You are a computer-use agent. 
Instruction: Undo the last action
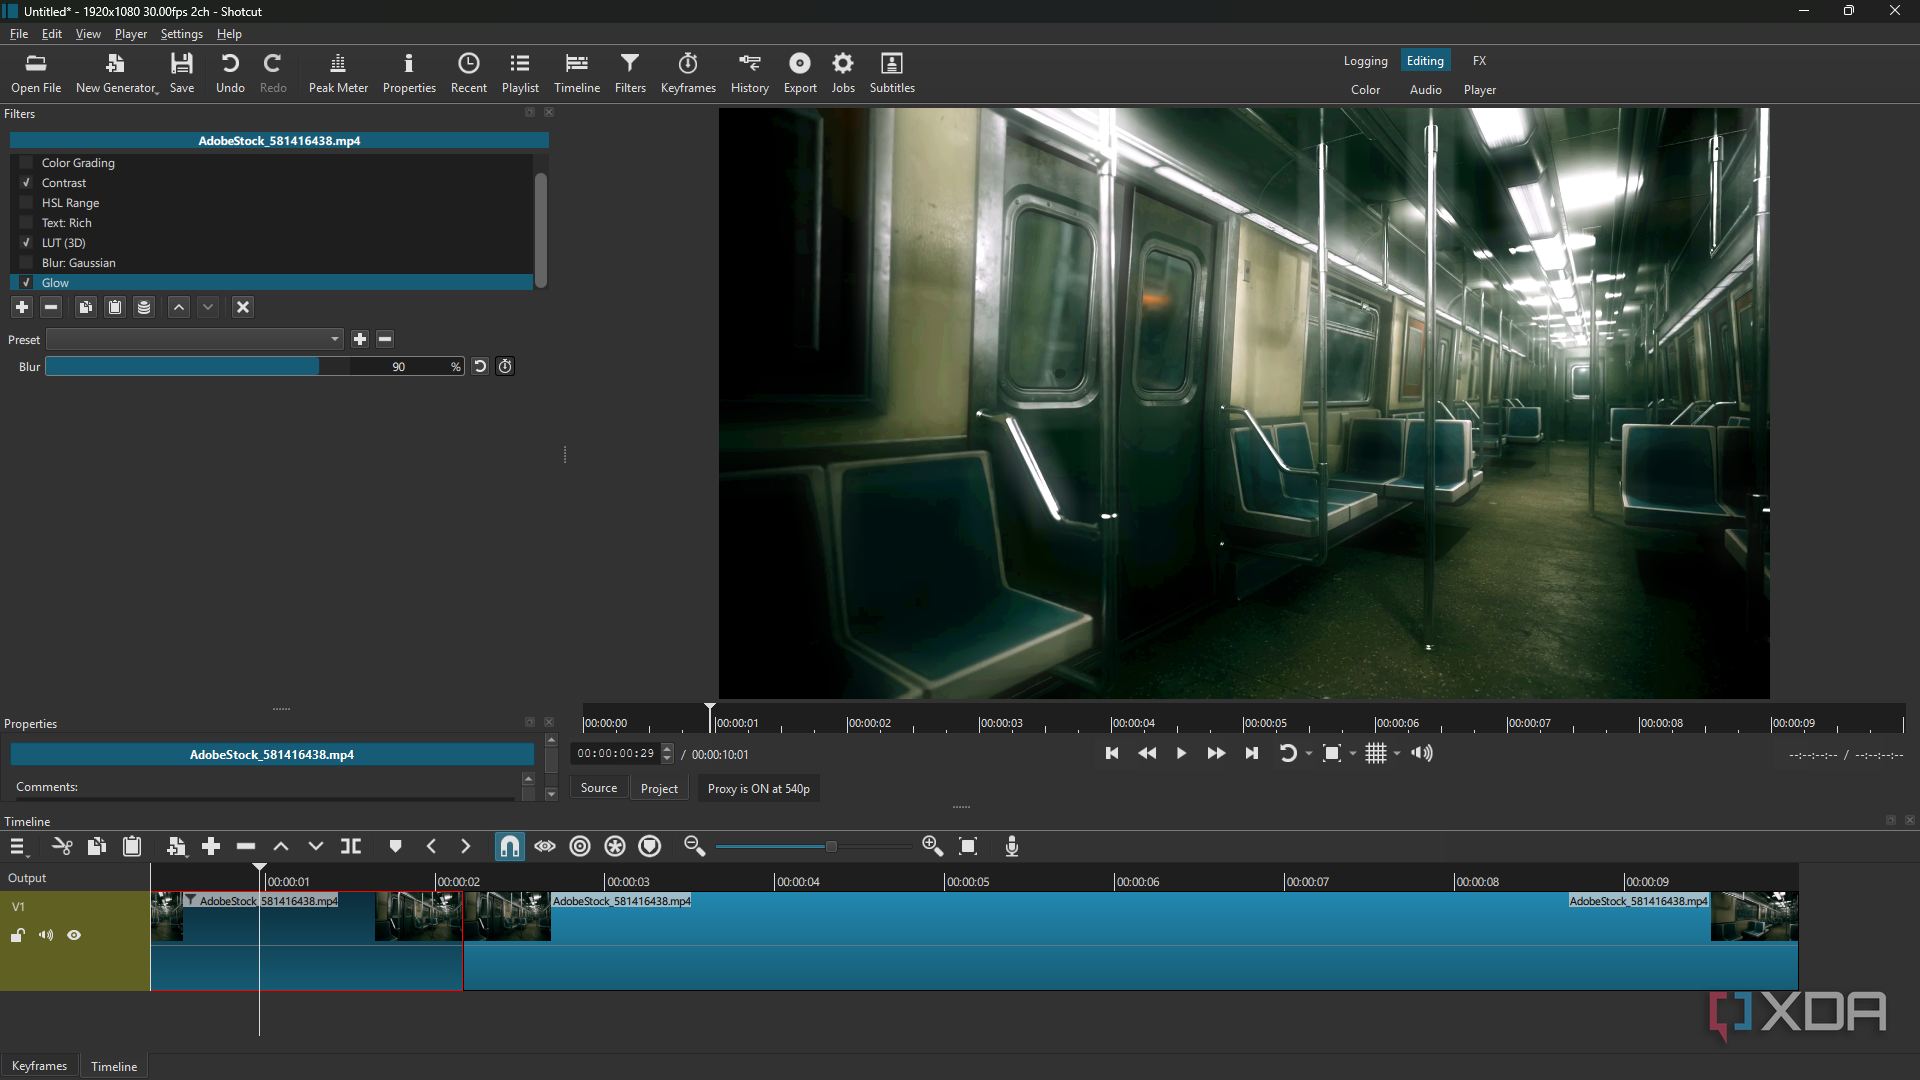point(230,73)
